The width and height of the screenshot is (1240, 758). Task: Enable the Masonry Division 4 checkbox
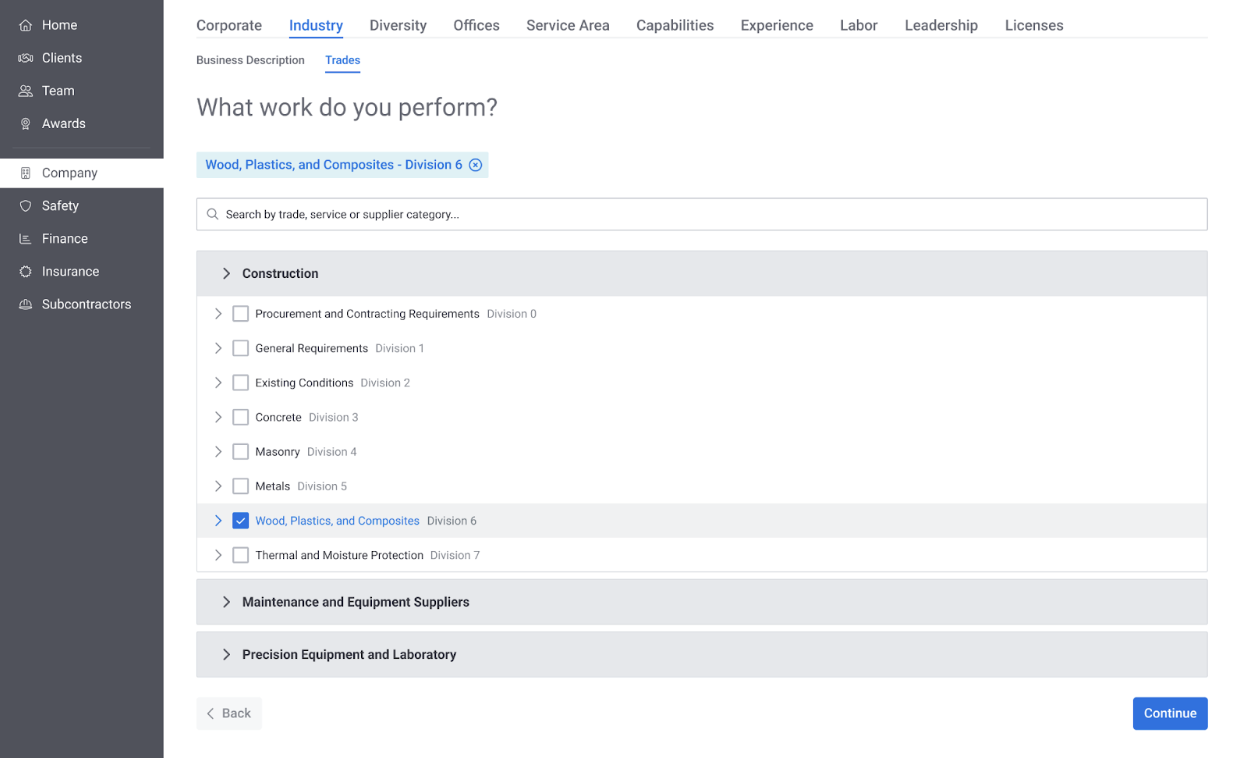coord(240,452)
